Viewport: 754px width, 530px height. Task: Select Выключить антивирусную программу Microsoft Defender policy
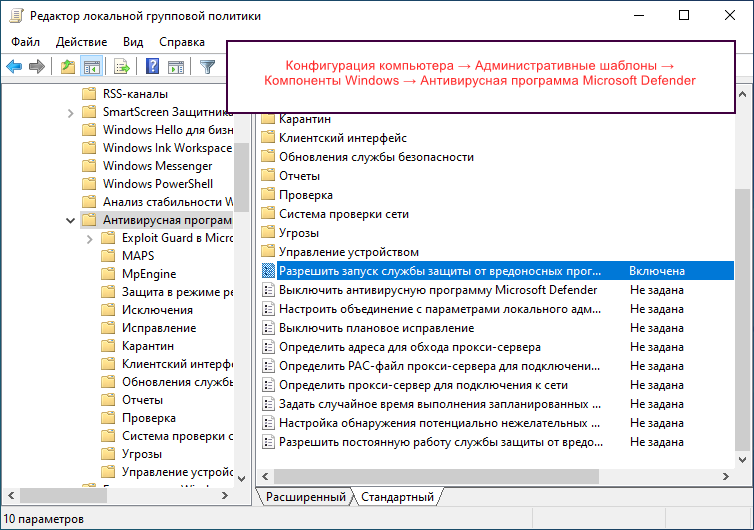[x=438, y=290]
